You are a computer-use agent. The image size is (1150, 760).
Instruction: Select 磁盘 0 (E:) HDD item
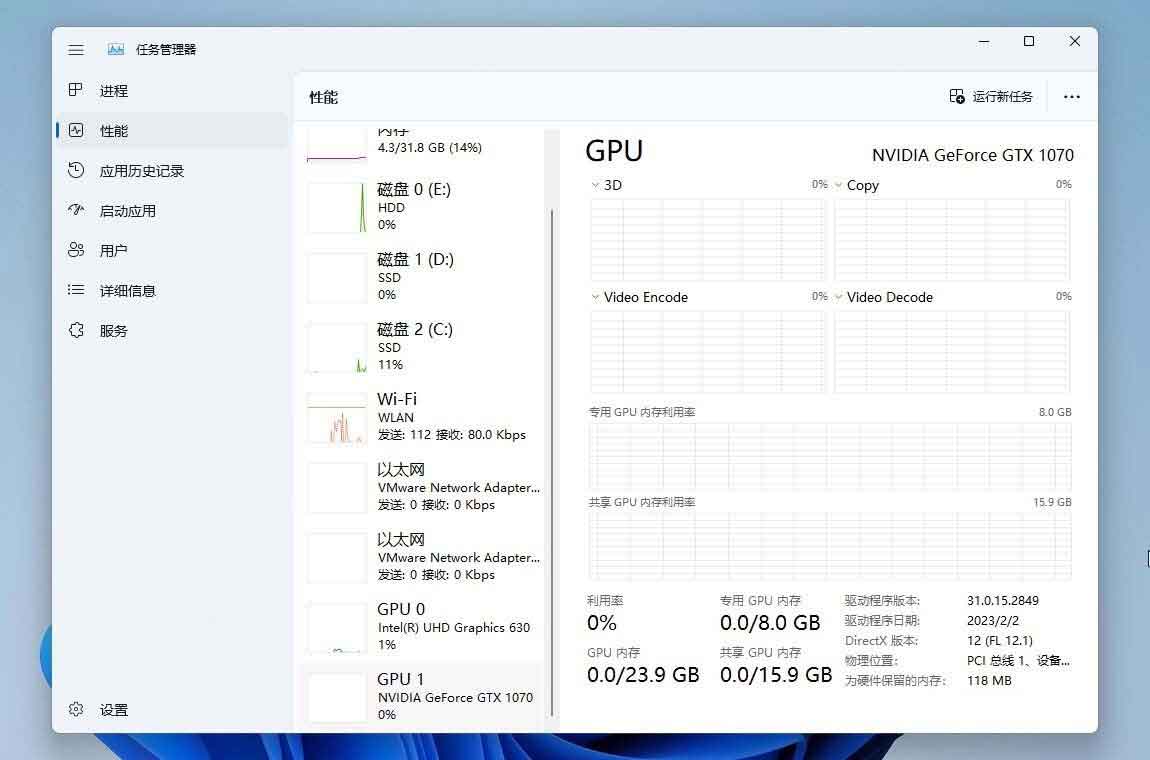point(422,207)
